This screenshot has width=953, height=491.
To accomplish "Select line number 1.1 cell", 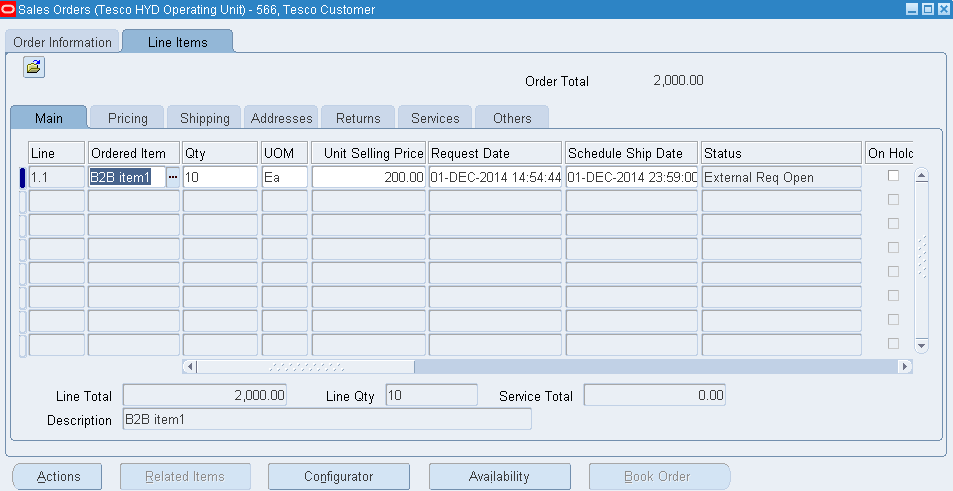I will point(57,177).
